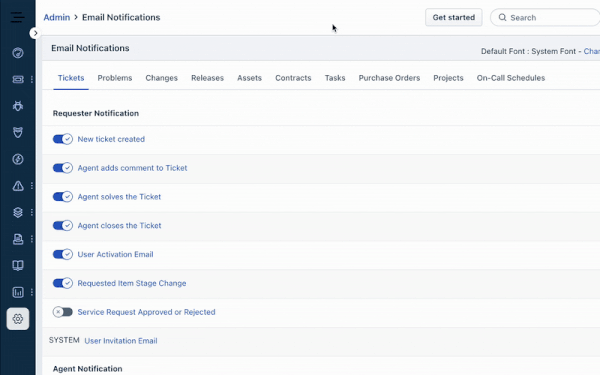Open the Admin gear icon in sidebar
Viewport: 600px width, 375px height.
[18, 319]
